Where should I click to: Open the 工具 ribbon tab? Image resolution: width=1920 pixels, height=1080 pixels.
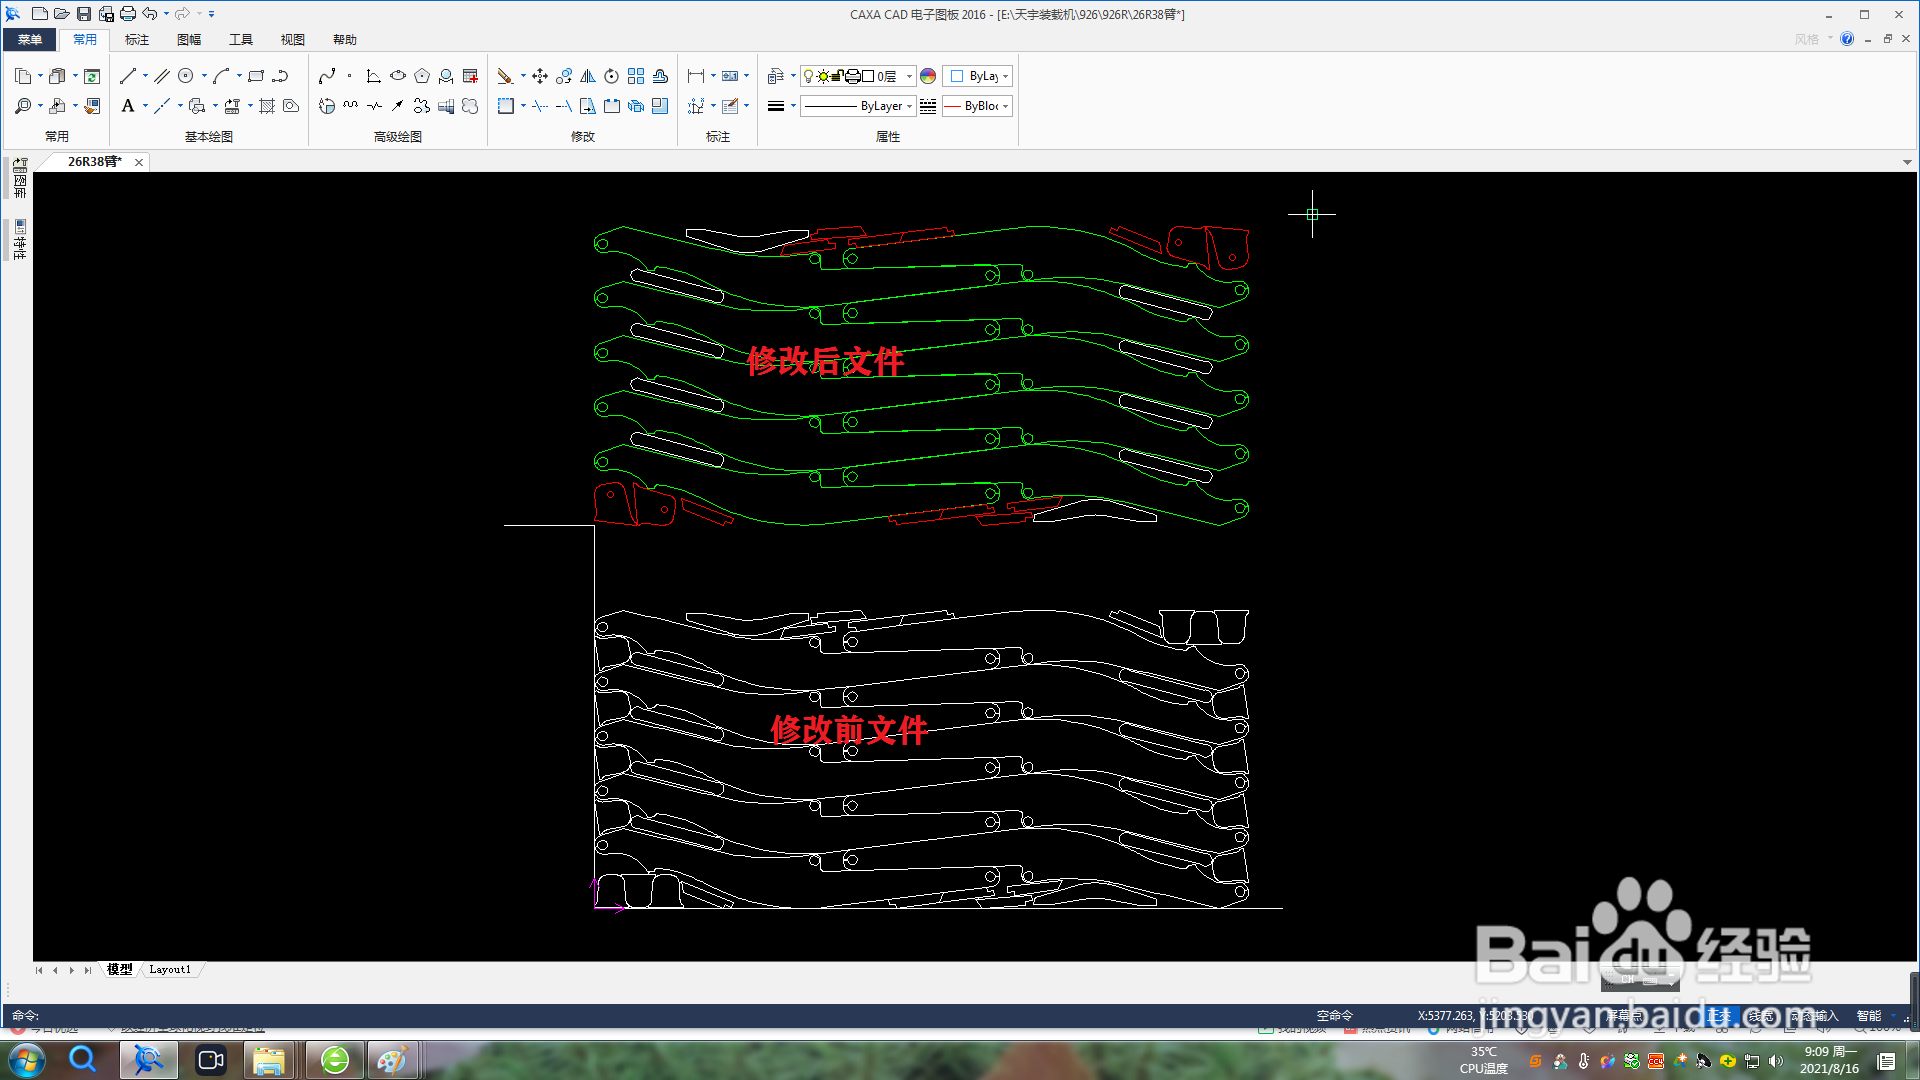click(241, 40)
